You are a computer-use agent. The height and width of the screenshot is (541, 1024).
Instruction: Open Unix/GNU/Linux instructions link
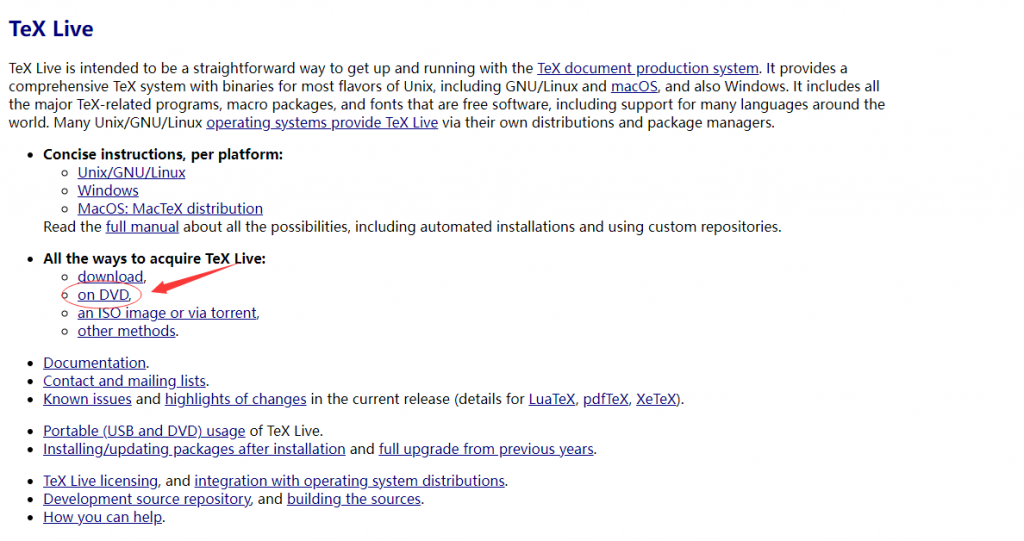coord(131,172)
